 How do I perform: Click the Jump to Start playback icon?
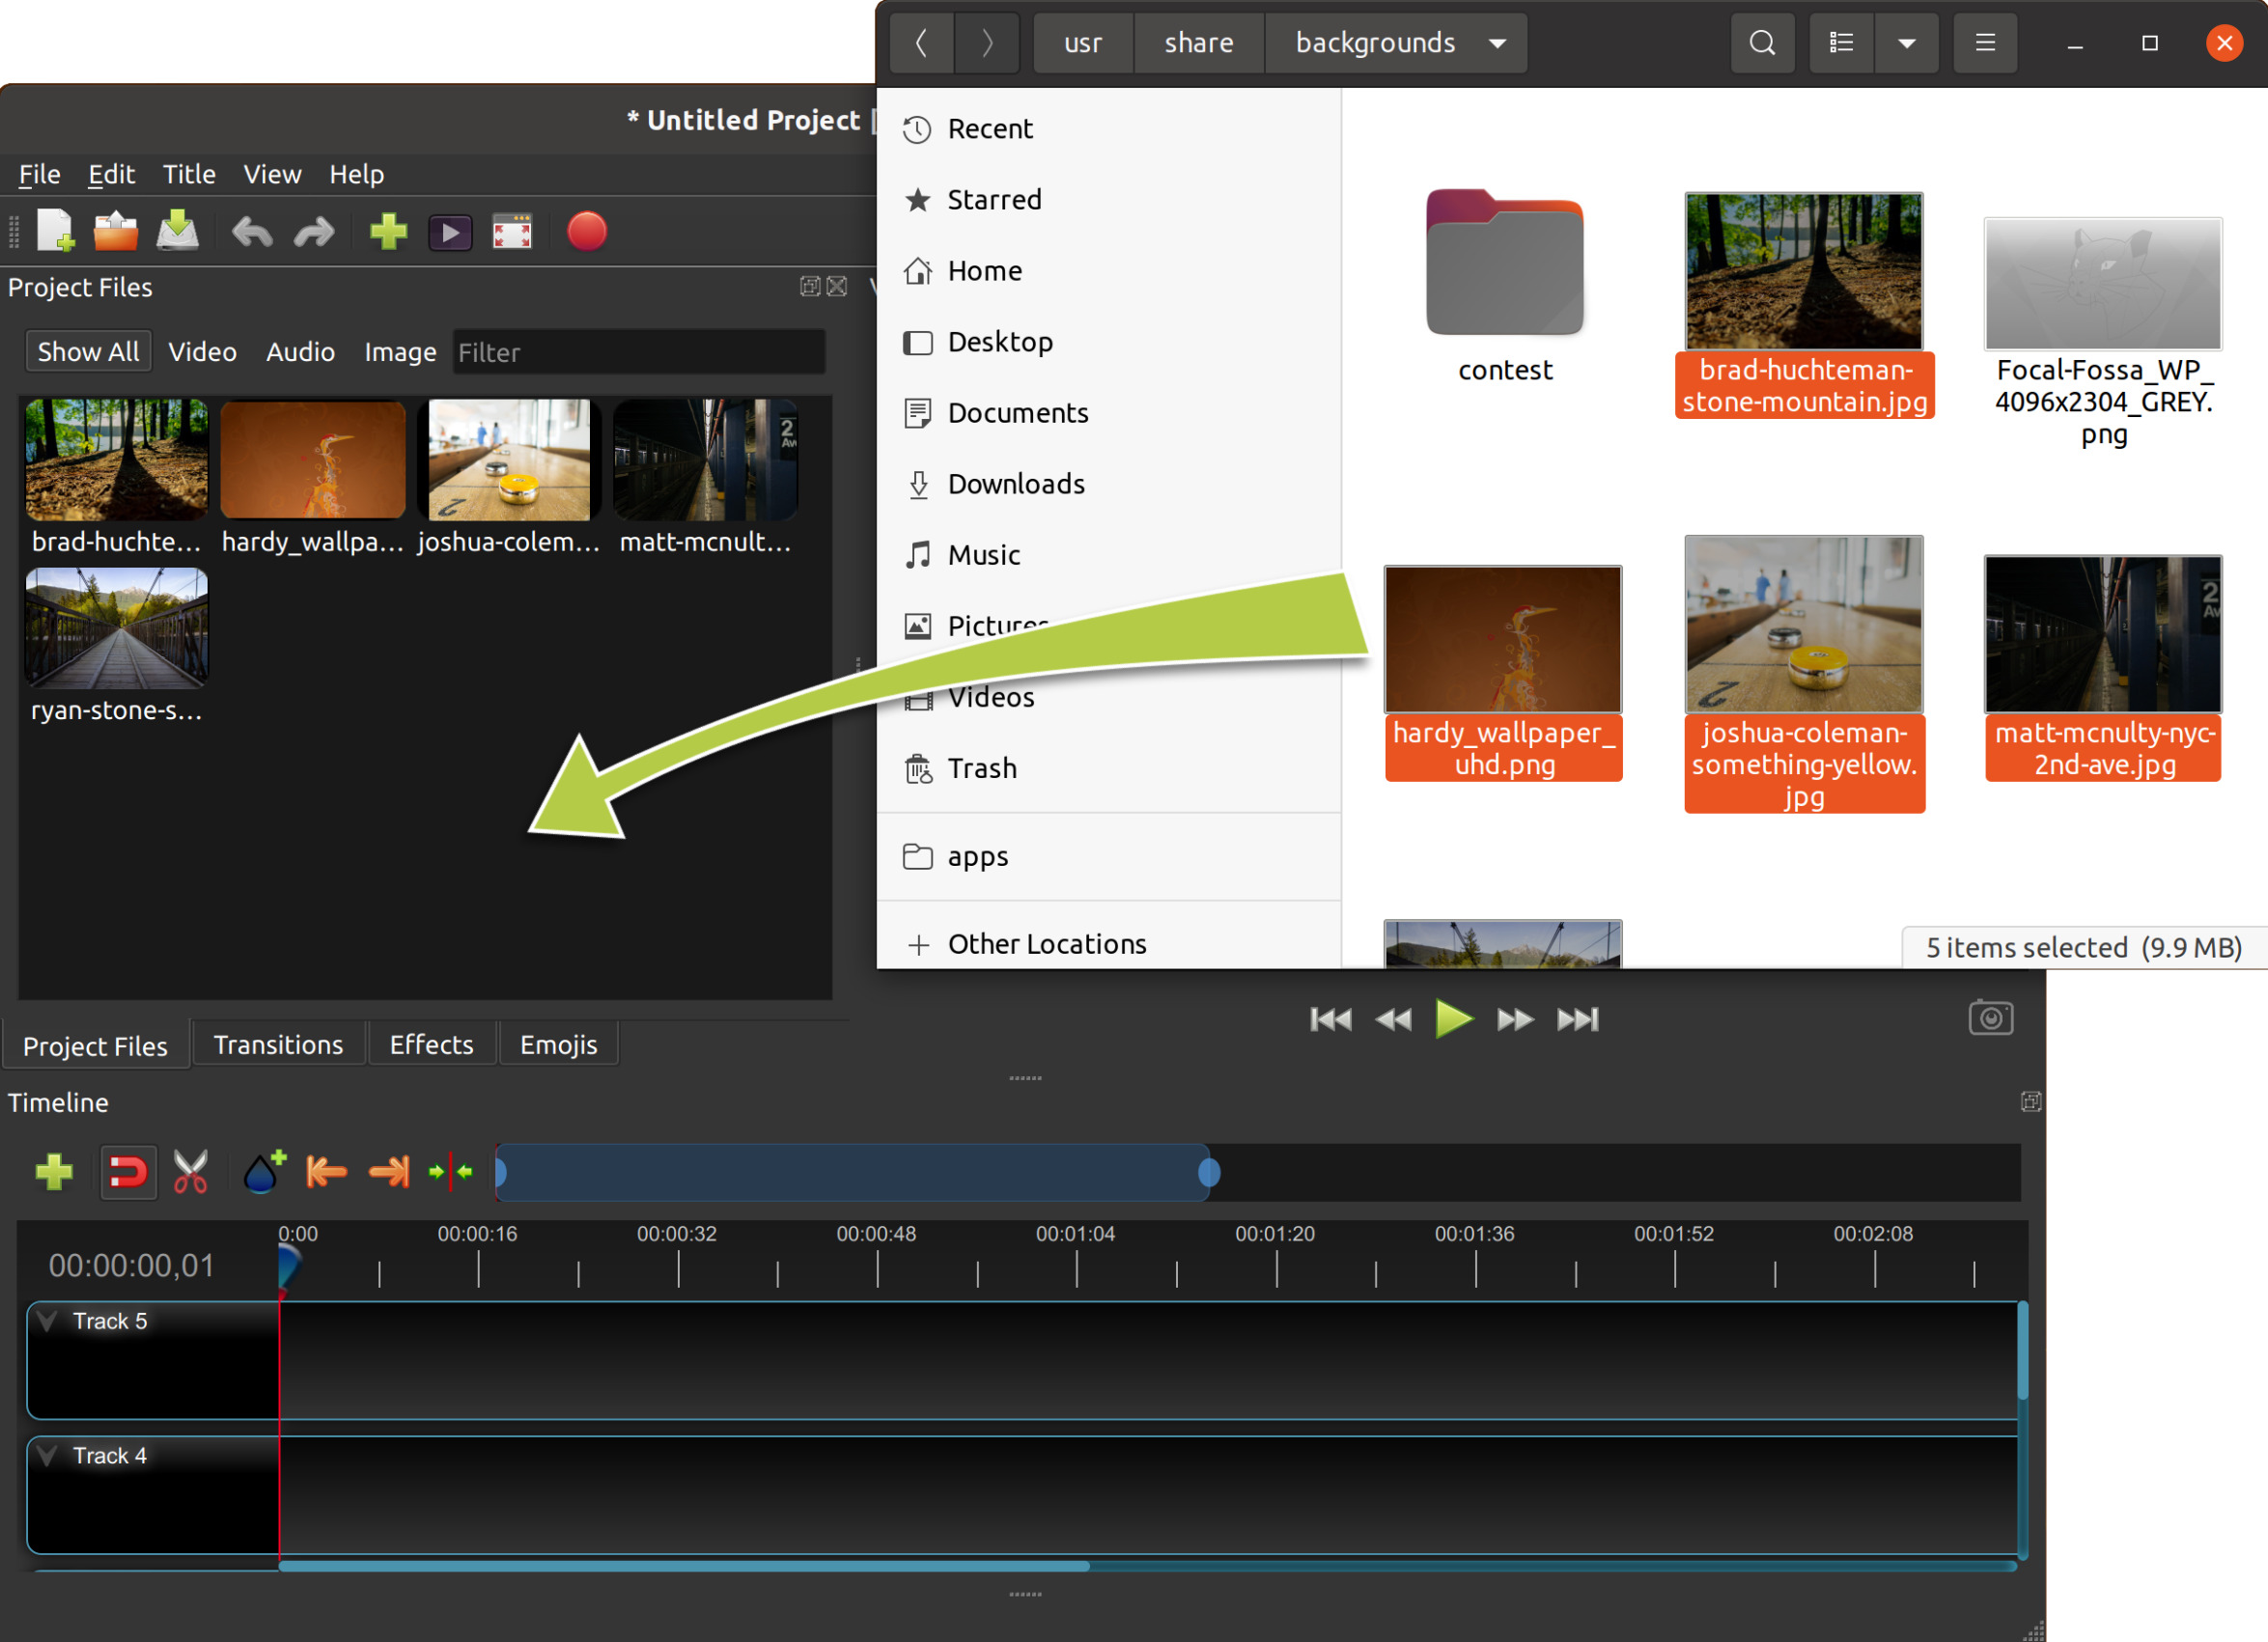click(x=1331, y=1017)
